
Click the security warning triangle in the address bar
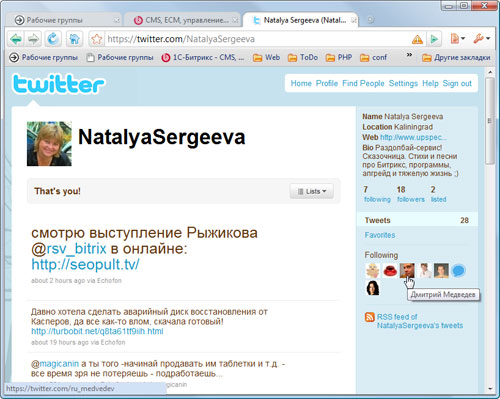tap(417, 40)
